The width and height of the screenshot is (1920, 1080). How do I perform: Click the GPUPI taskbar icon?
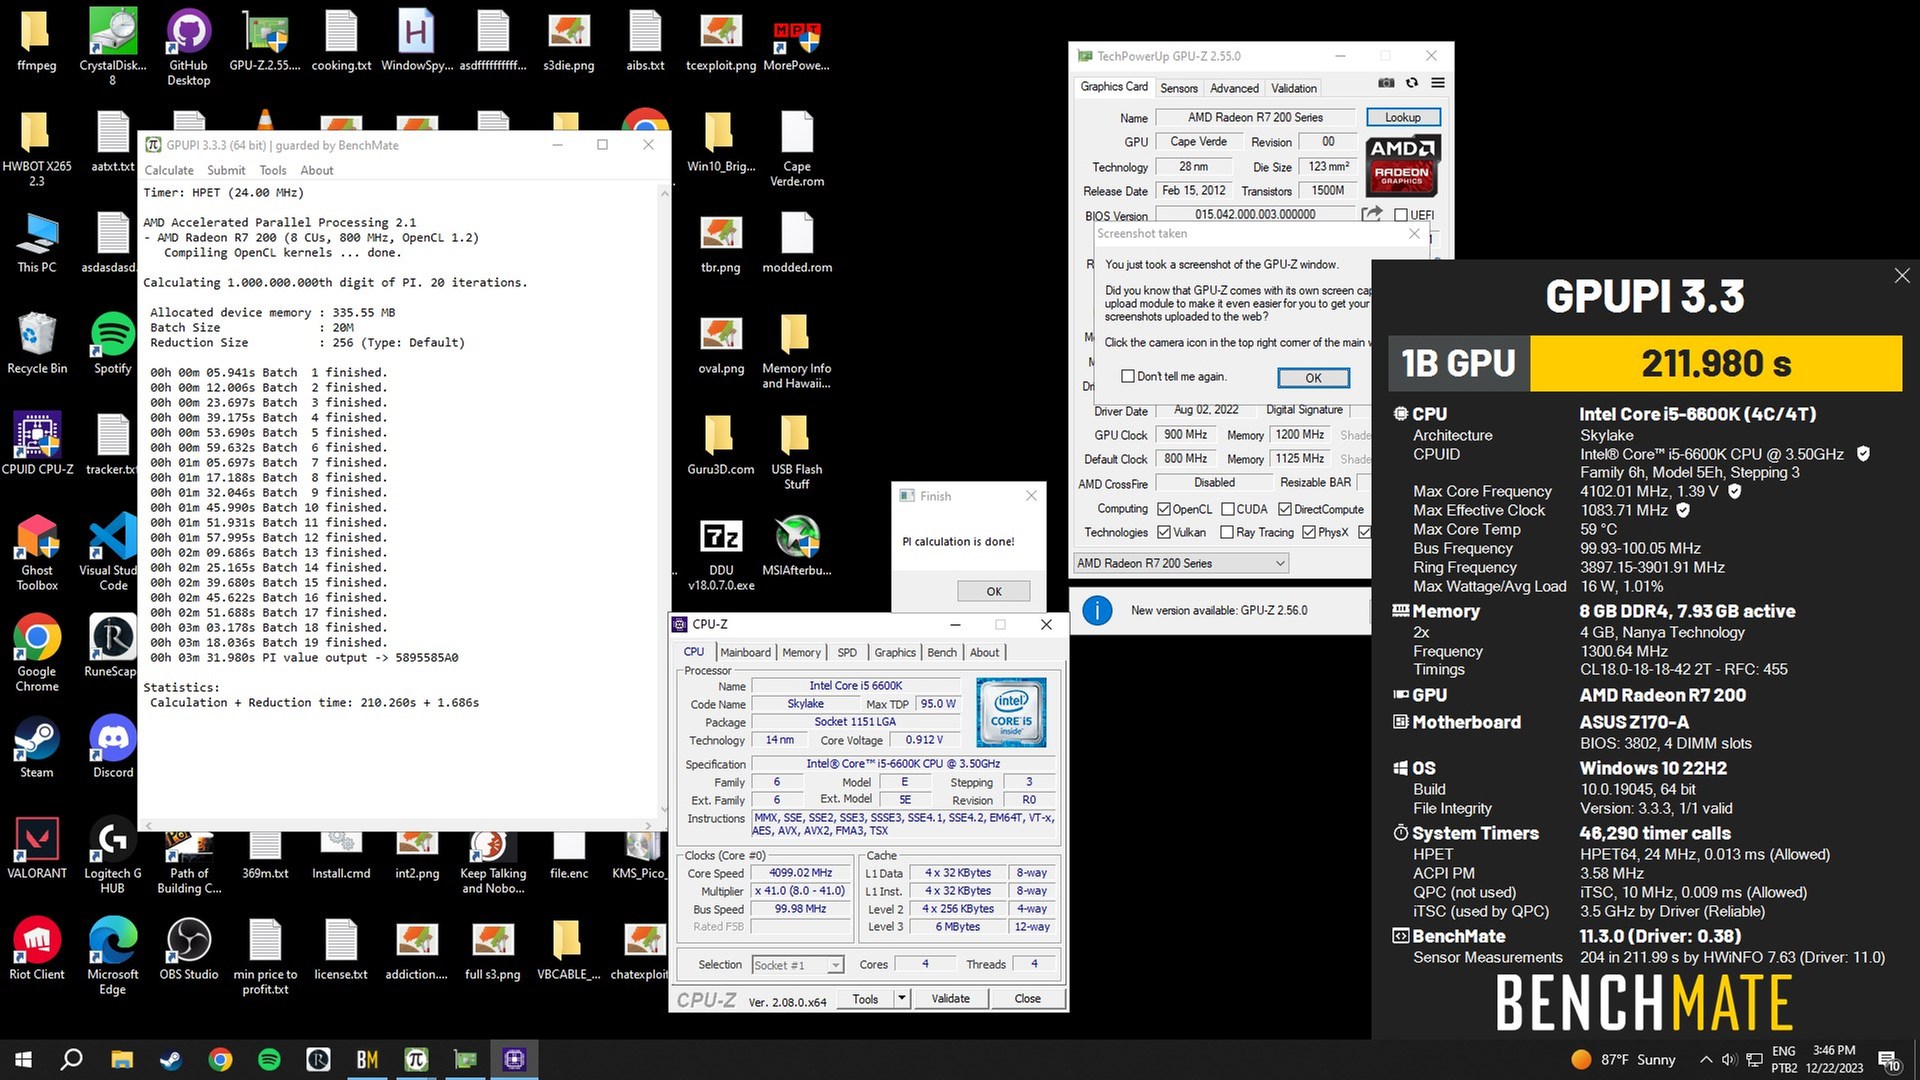pos(416,1059)
